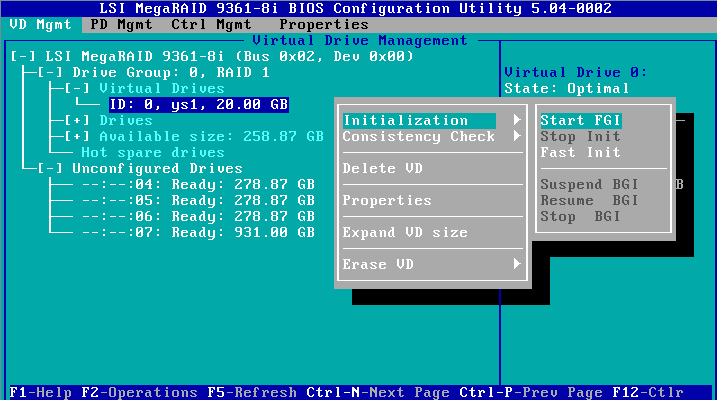Choose Fast Init in the submenu

click(x=580, y=153)
